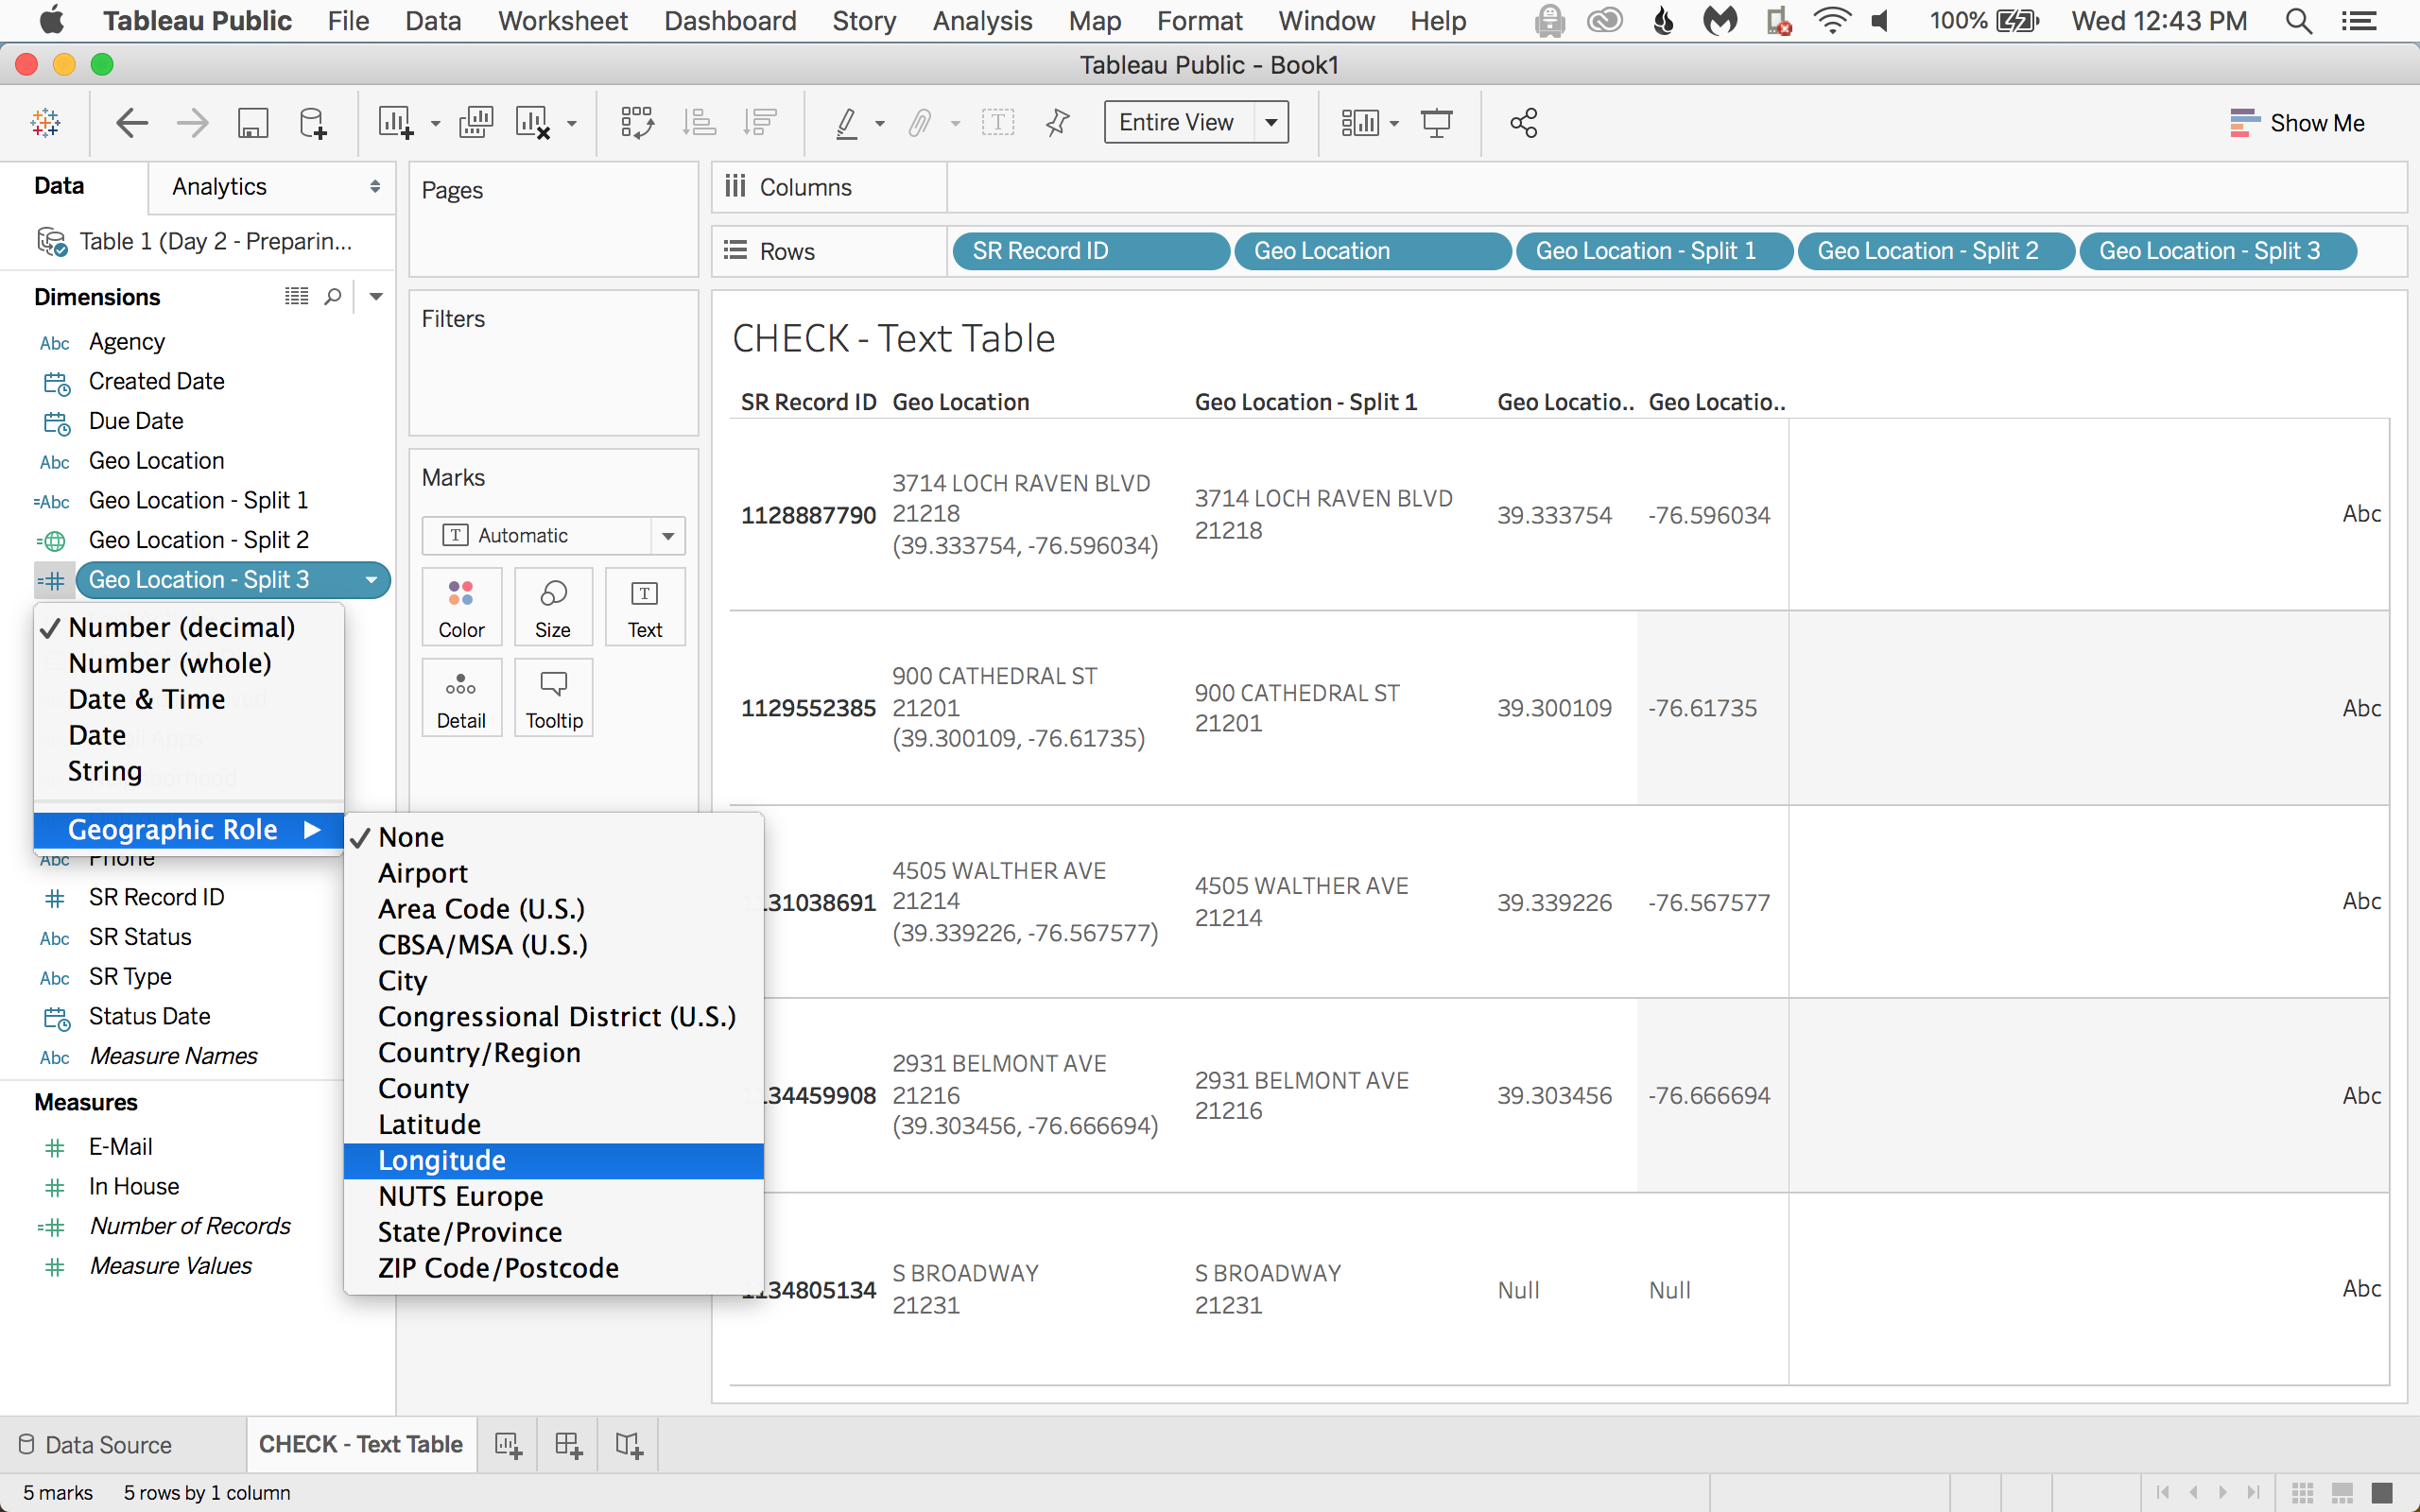The image size is (2420, 1512).
Task: Click the CHECK - Text Table sheet tab
Action: point(361,1445)
